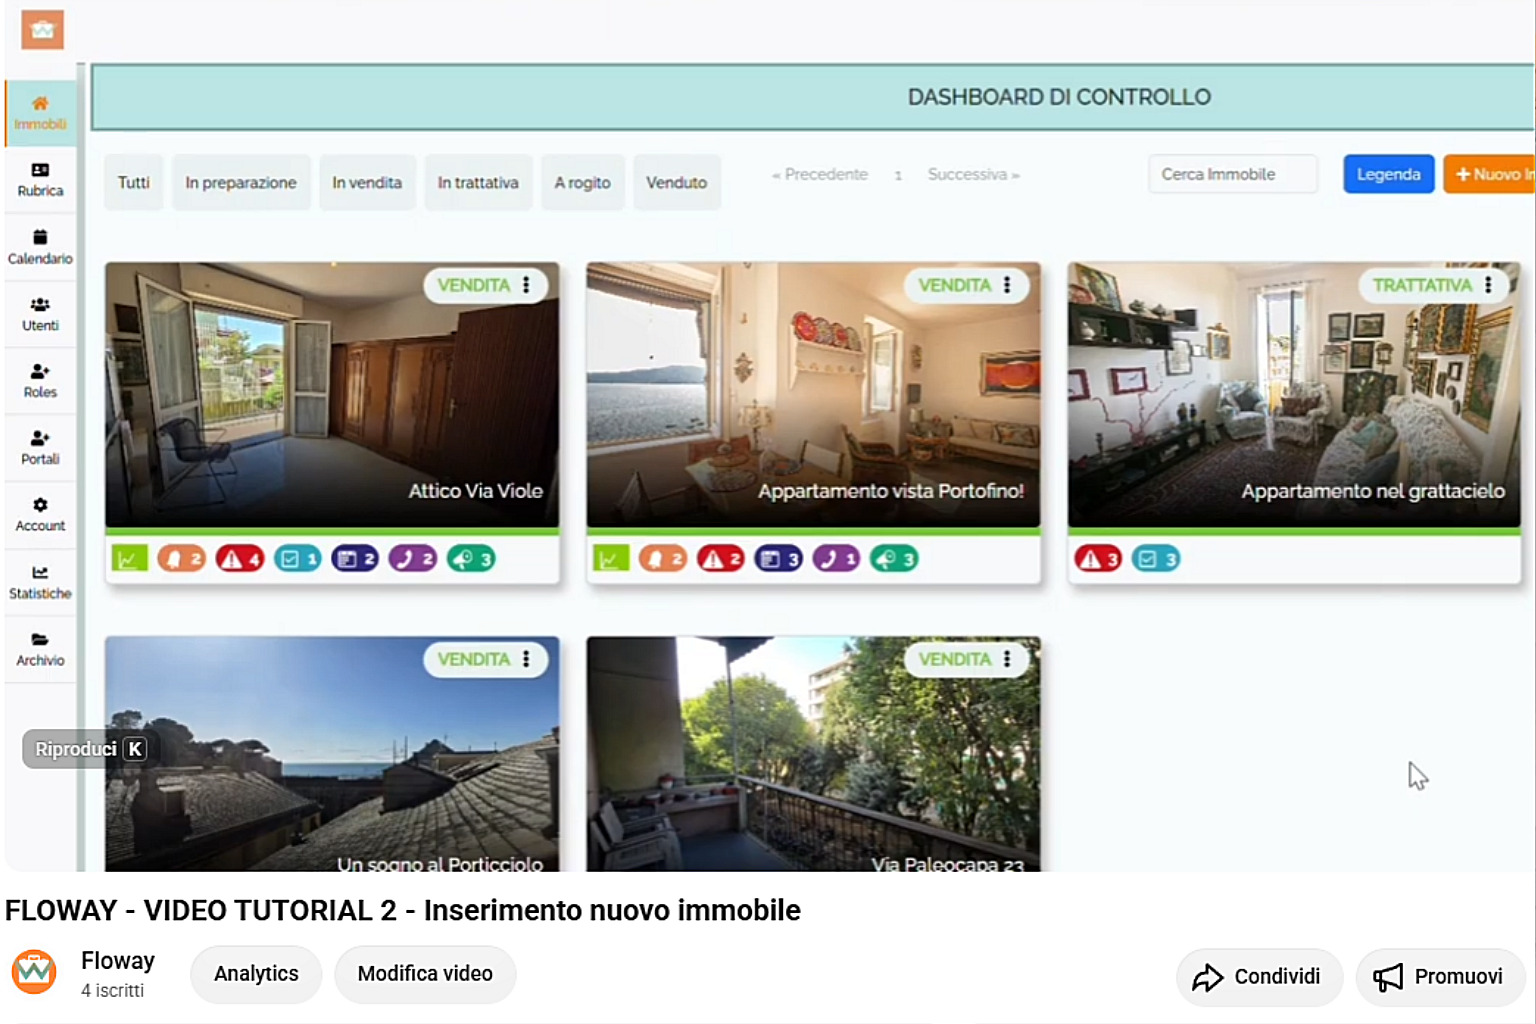The image size is (1536, 1024).
Task: Open the options menu on Via Paleocapa 23 card
Action: click(1007, 659)
